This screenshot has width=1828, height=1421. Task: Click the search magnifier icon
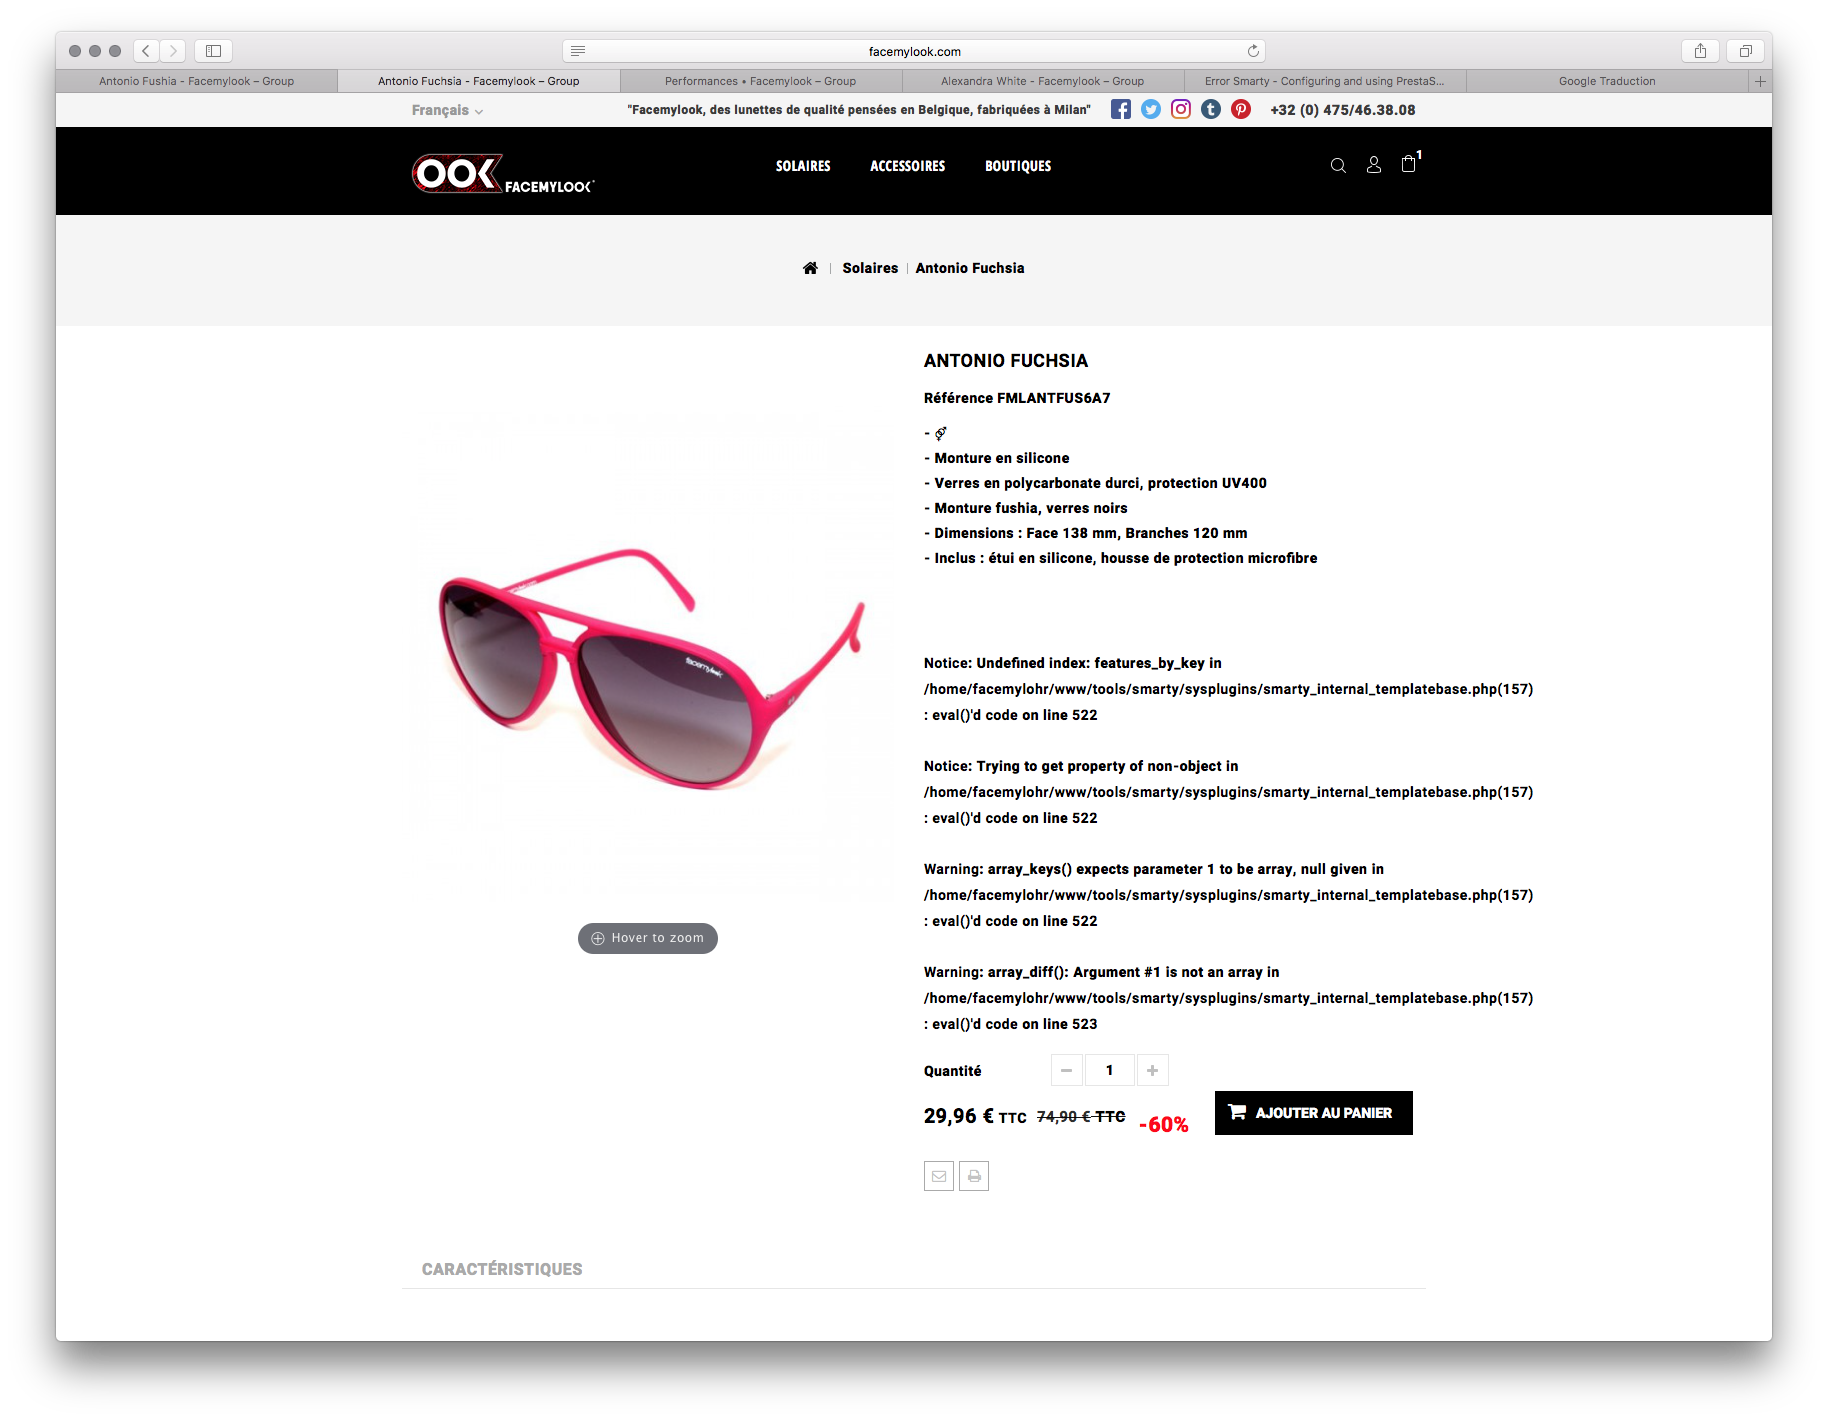1338,166
